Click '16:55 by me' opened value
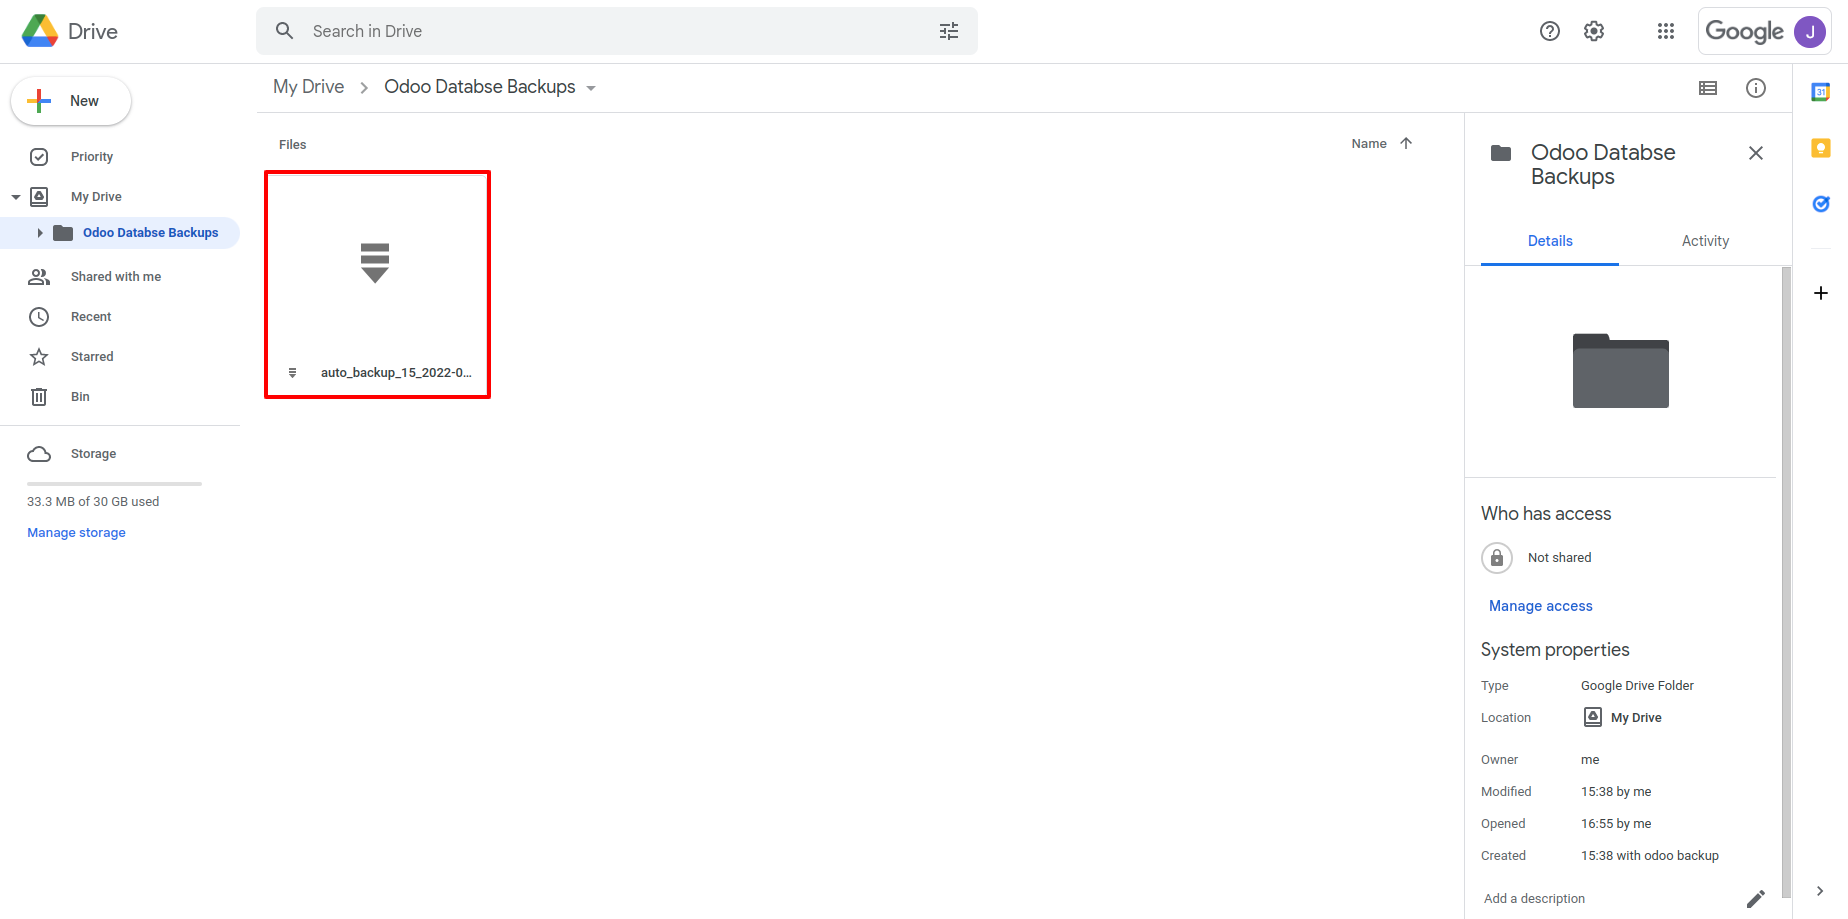 click(1616, 824)
